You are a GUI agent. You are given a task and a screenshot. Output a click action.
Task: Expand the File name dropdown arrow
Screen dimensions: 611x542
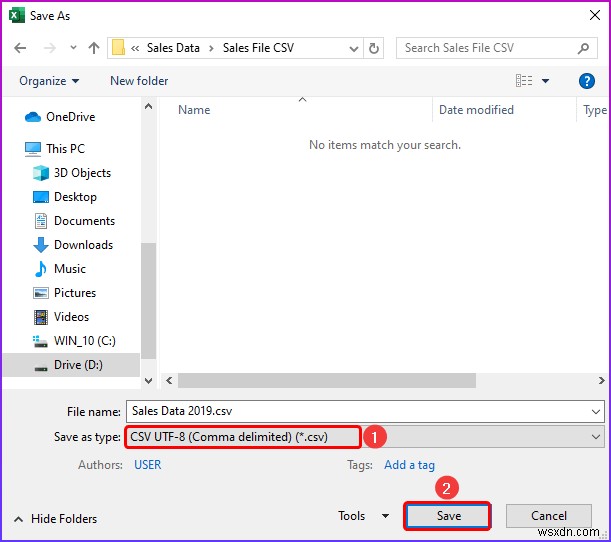click(595, 411)
